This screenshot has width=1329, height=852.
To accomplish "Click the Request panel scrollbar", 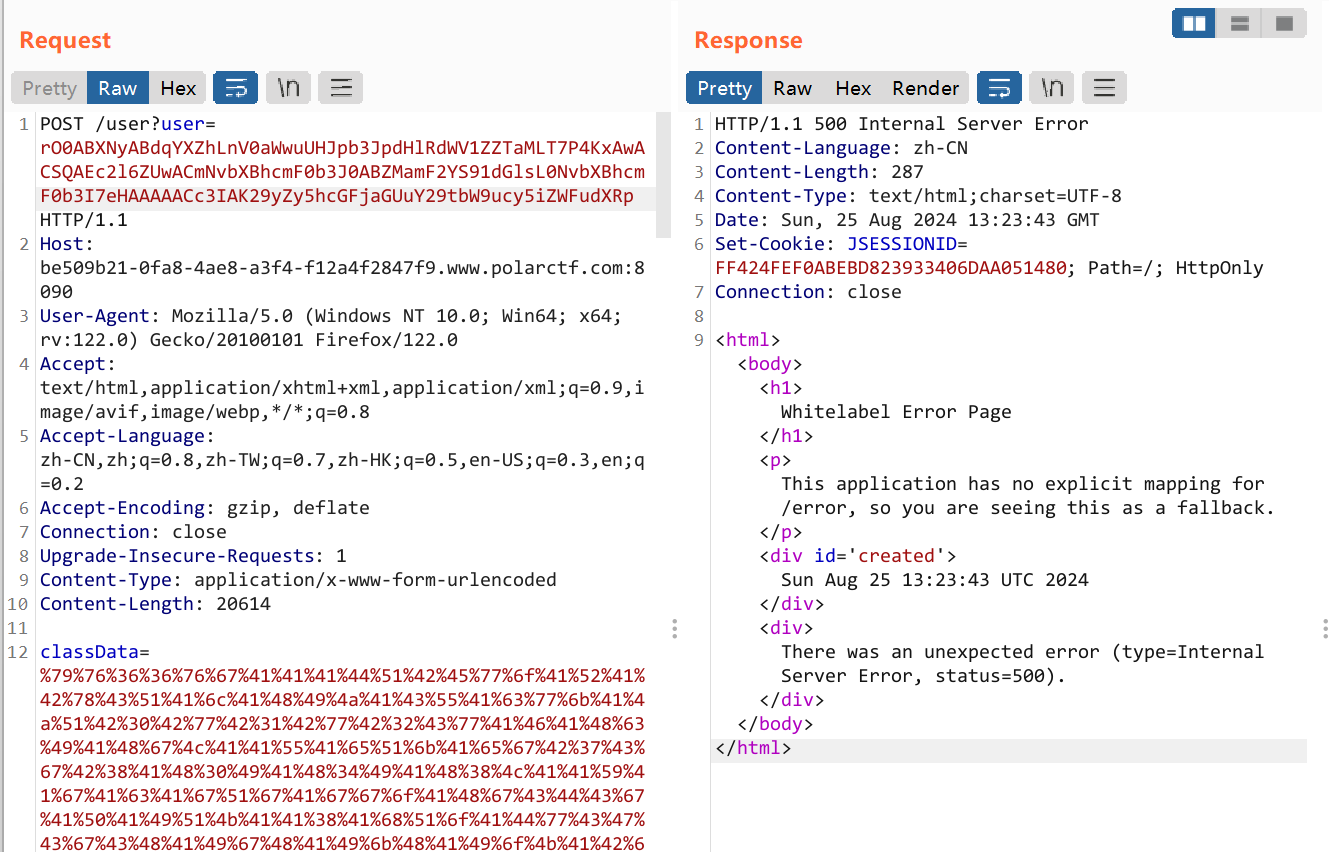I will pyautogui.click(x=663, y=175).
